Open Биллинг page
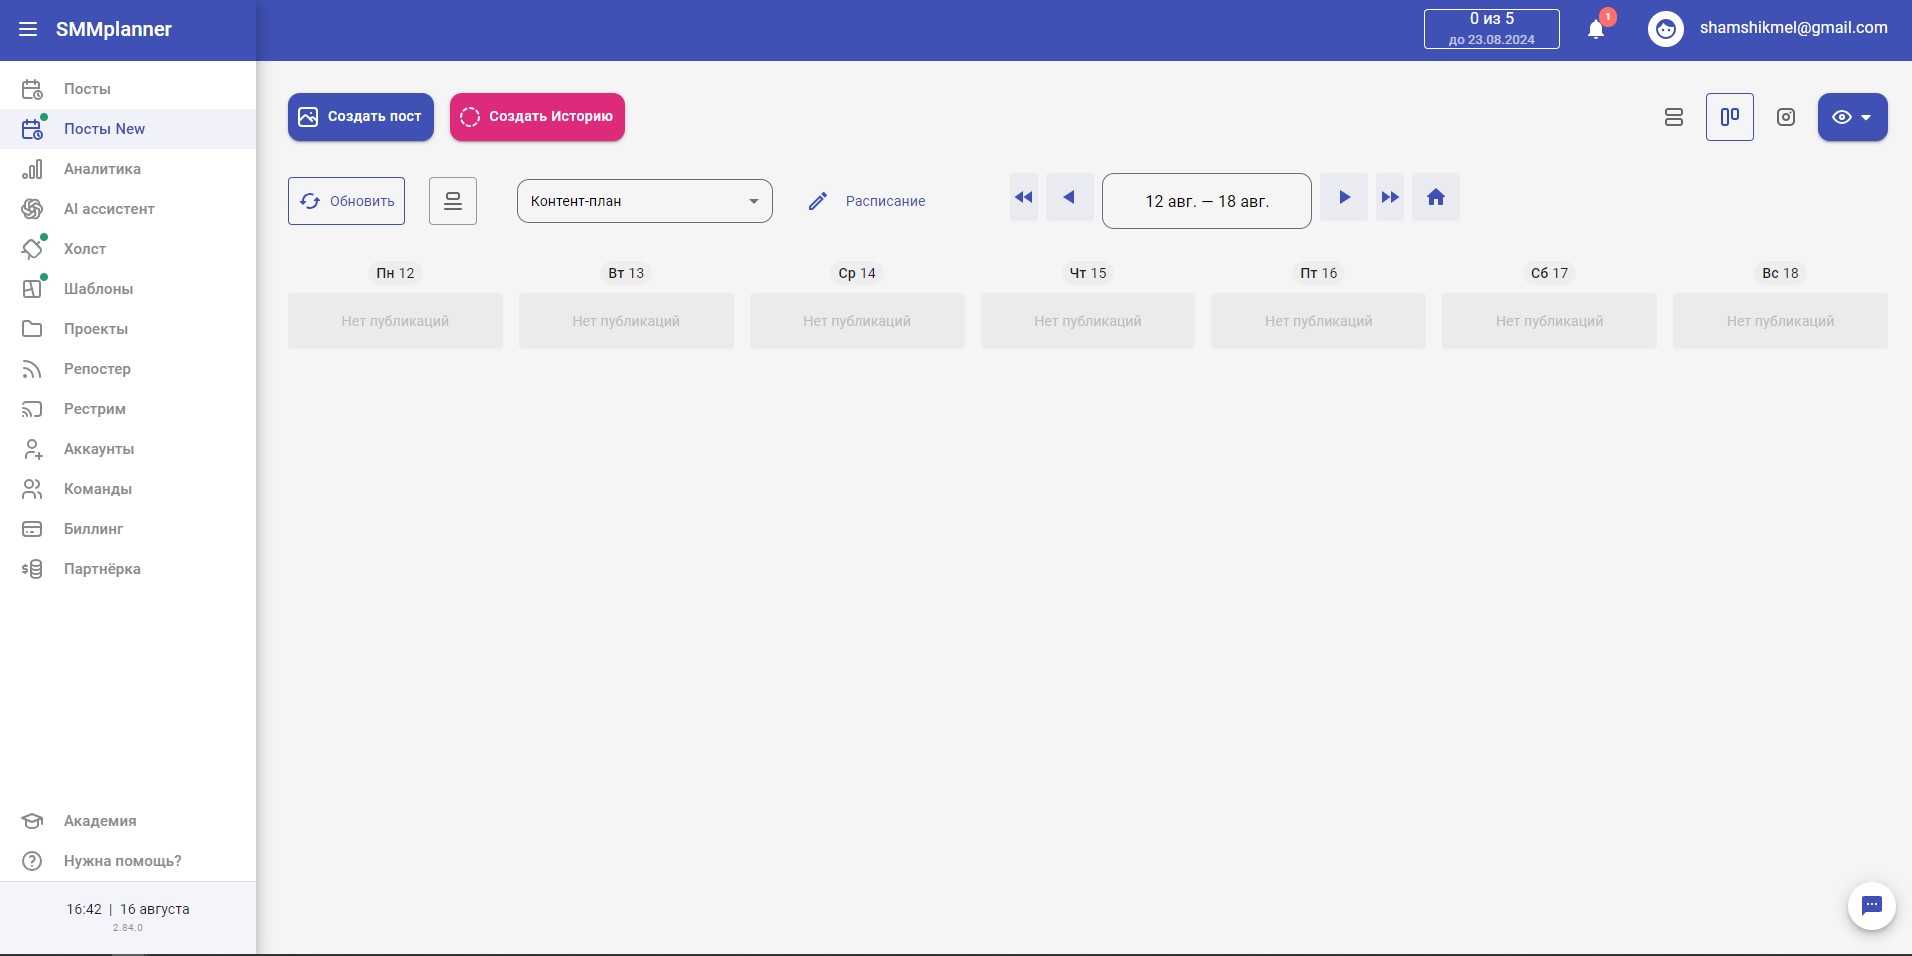Viewport: 1912px width, 956px height. coord(128,529)
